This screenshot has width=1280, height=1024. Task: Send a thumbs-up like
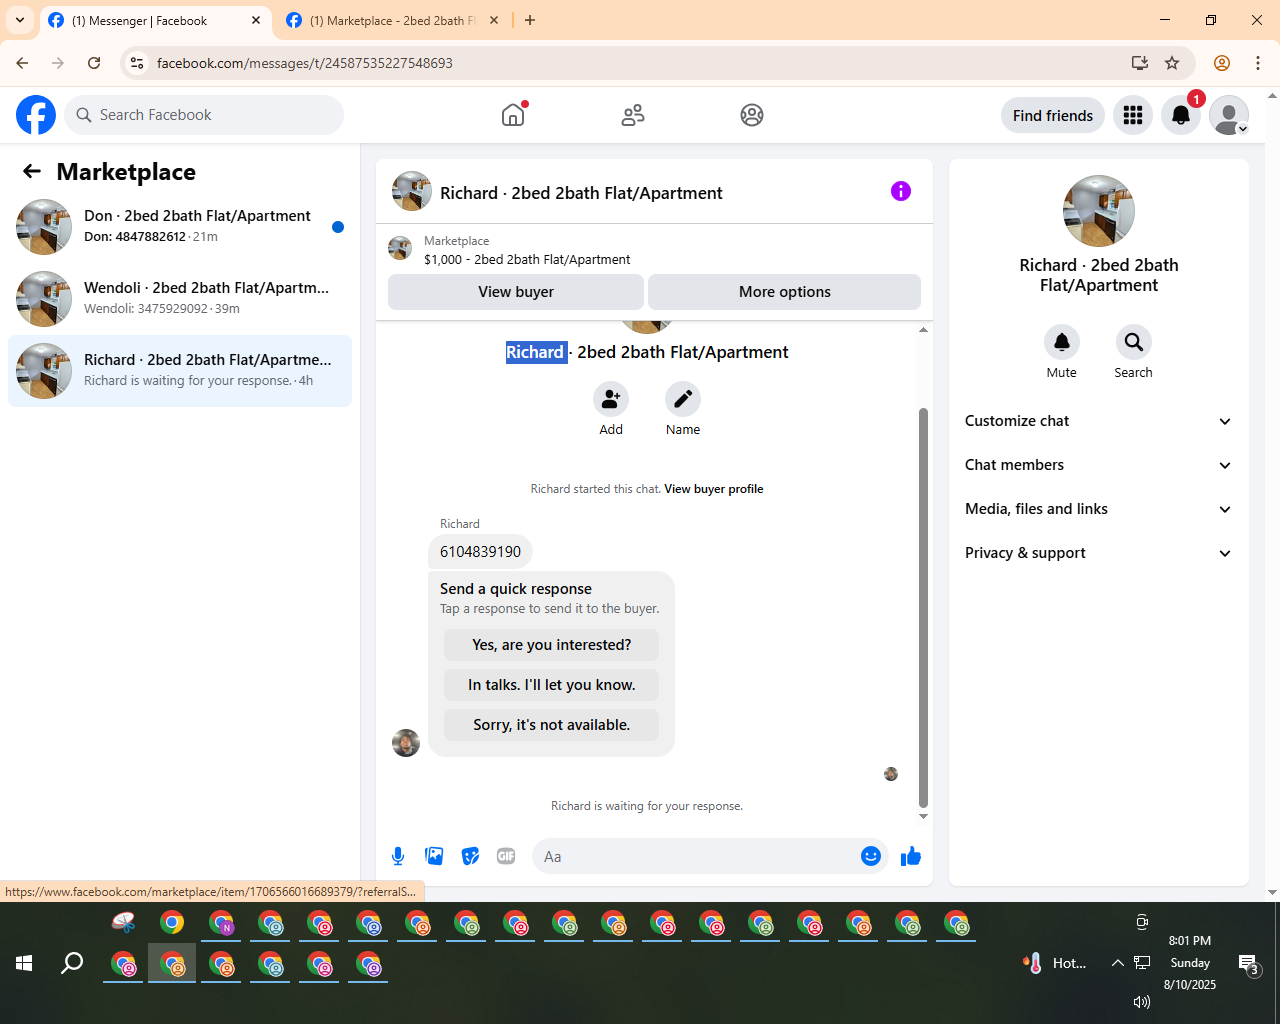coord(911,856)
